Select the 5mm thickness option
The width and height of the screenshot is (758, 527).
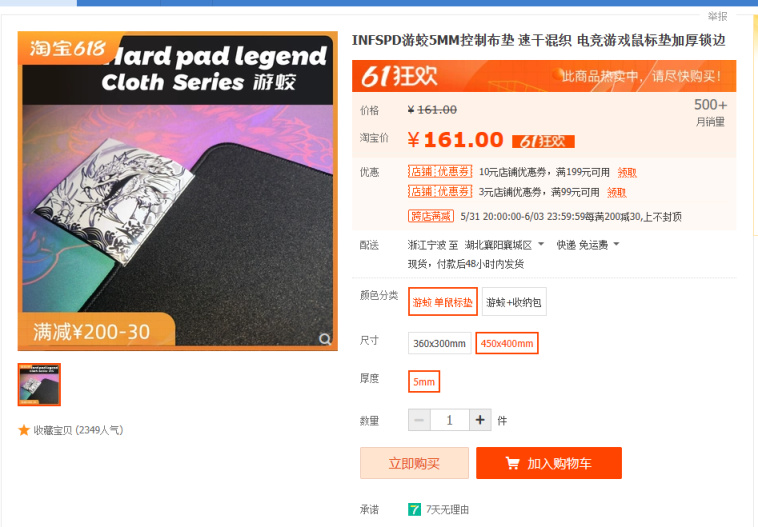pyautogui.click(x=424, y=381)
